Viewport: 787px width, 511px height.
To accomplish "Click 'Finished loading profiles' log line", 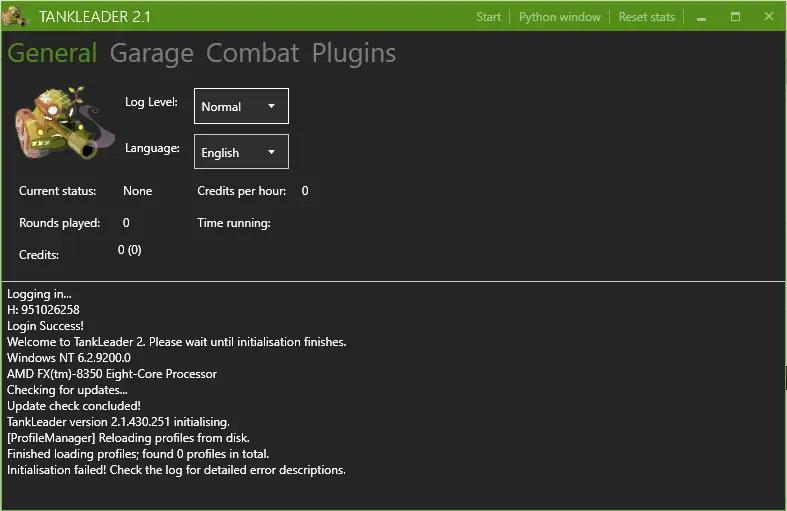I will click(138, 454).
